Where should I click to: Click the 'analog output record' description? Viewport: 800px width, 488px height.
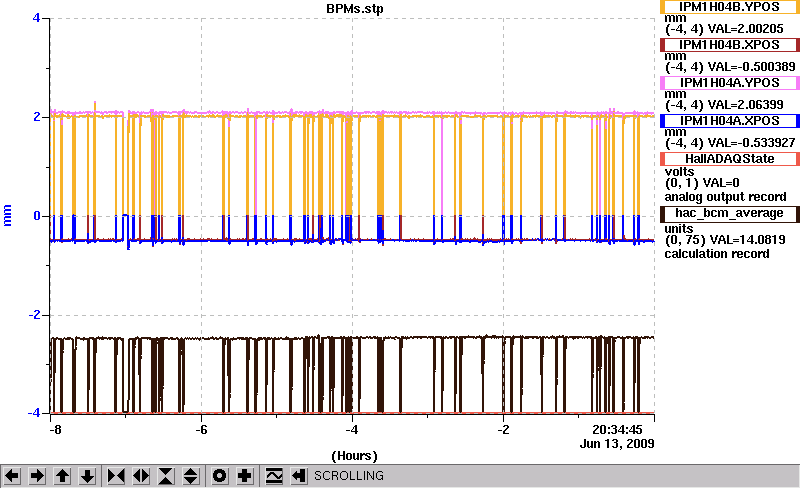click(725, 197)
